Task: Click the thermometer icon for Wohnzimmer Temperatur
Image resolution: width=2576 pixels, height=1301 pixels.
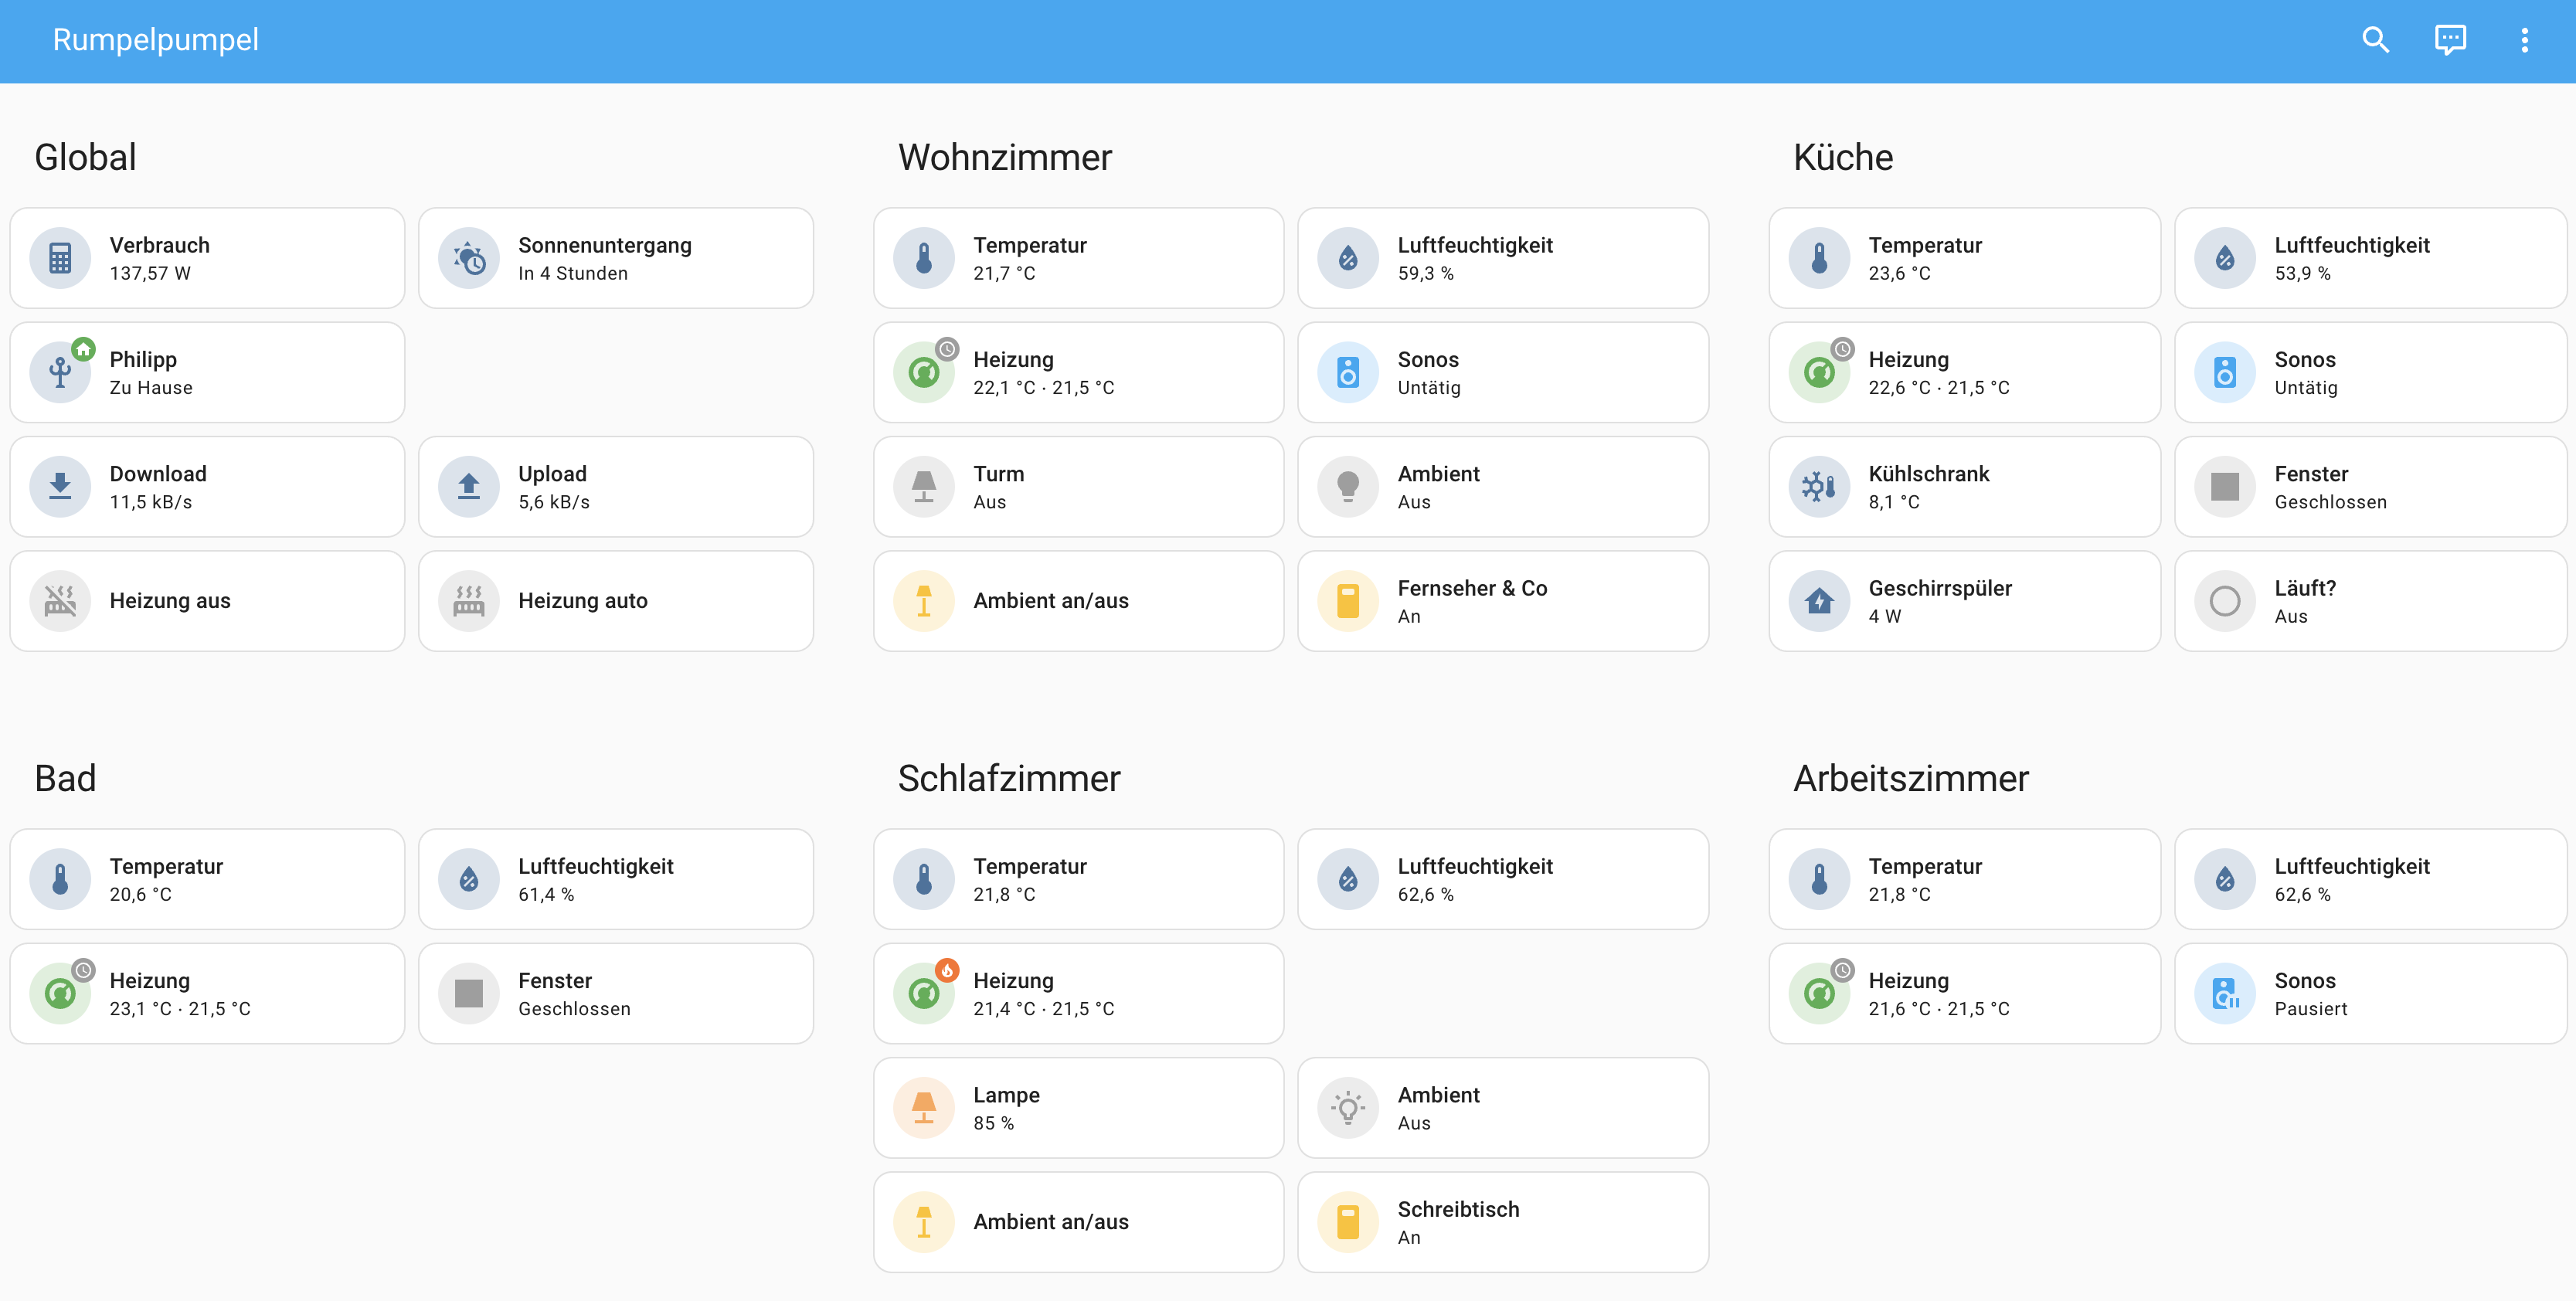Action: (x=925, y=257)
